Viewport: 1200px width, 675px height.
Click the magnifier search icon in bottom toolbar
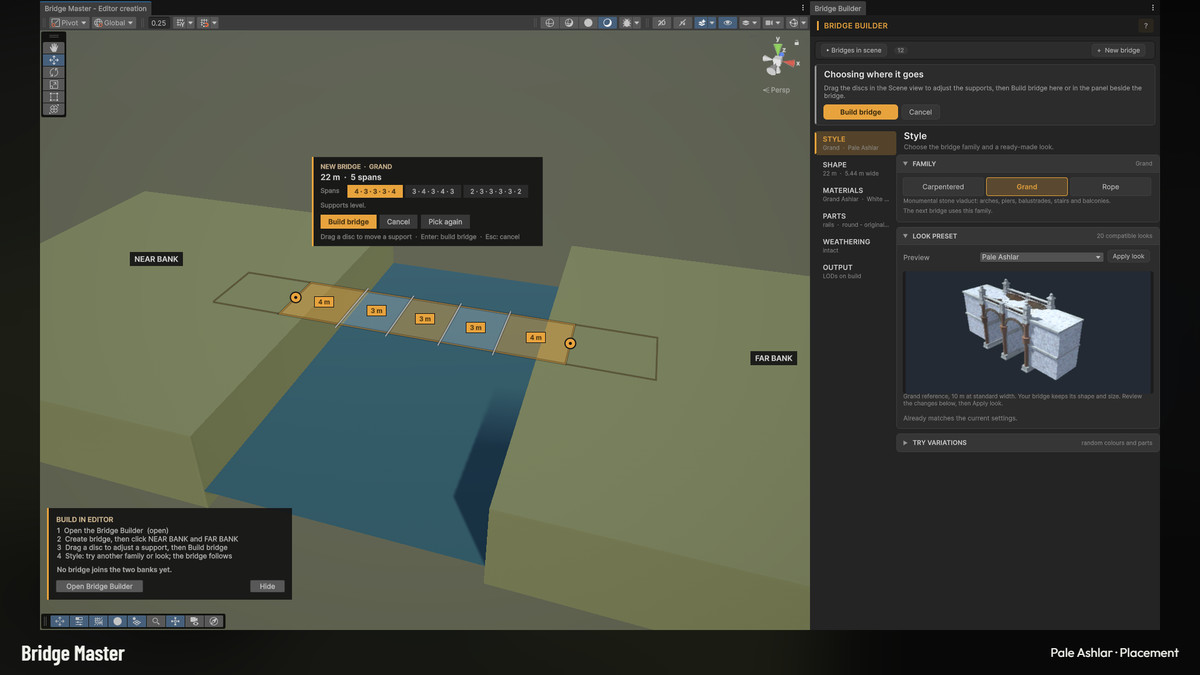tap(156, 621)
